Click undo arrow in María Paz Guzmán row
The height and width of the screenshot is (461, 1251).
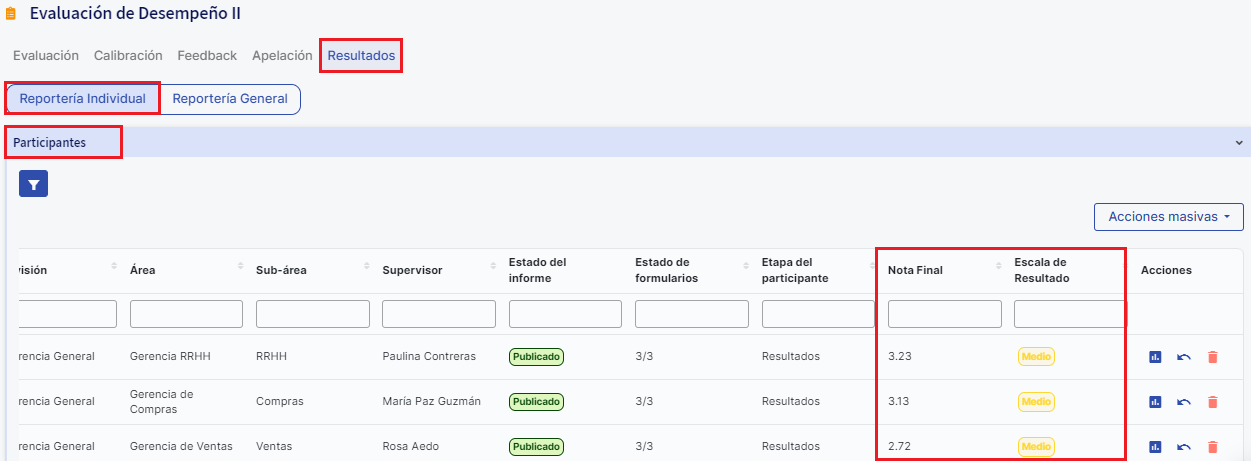click(1184, 402)
